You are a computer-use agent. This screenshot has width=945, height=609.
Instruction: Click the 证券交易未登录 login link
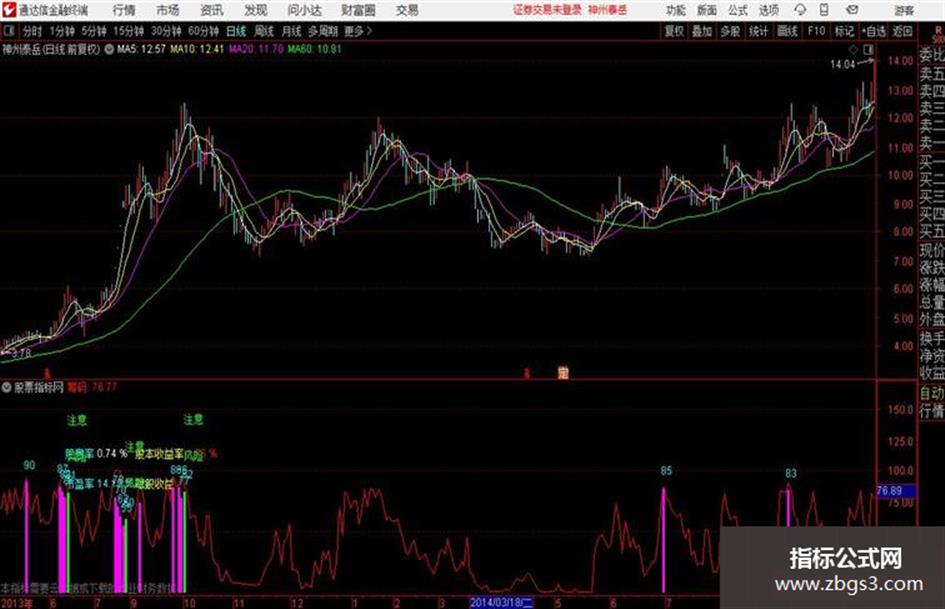547,10
